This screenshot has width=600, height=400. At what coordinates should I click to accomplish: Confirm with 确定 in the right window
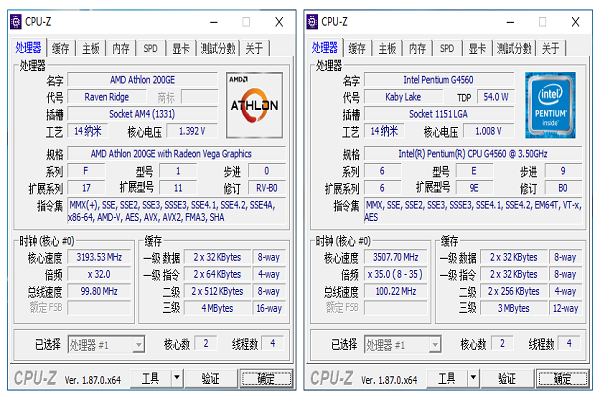pyautogui.click(x=563, y=379)
